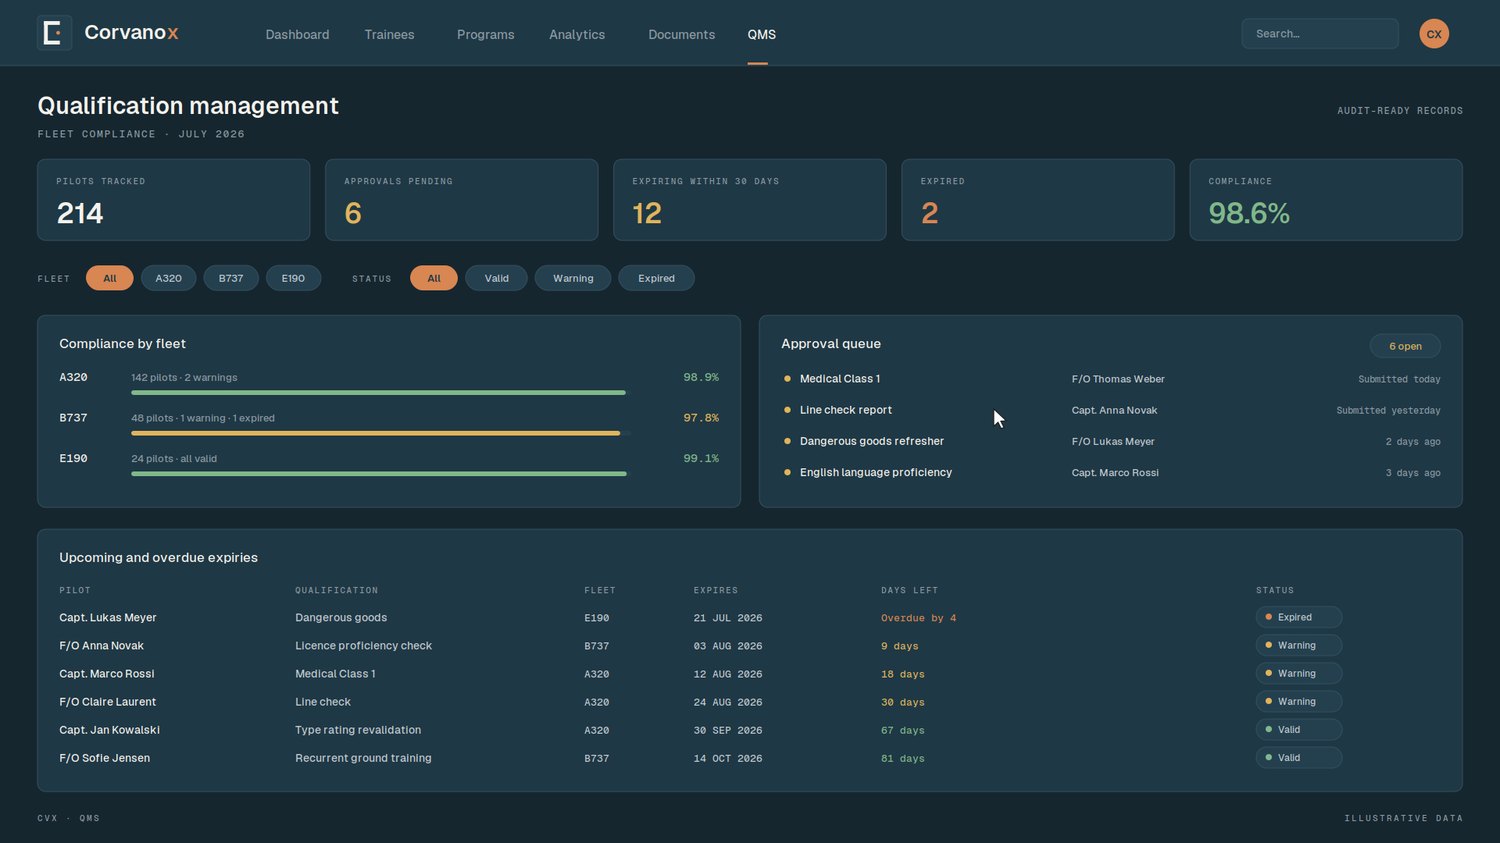Select the fleet filter All
Screen dimensions: 1500x843
(110, 278)
